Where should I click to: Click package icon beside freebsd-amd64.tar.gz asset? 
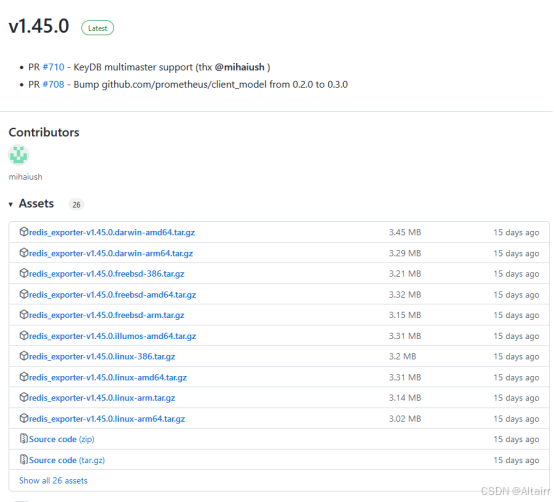pyautogui.click(x=24, y=294)
